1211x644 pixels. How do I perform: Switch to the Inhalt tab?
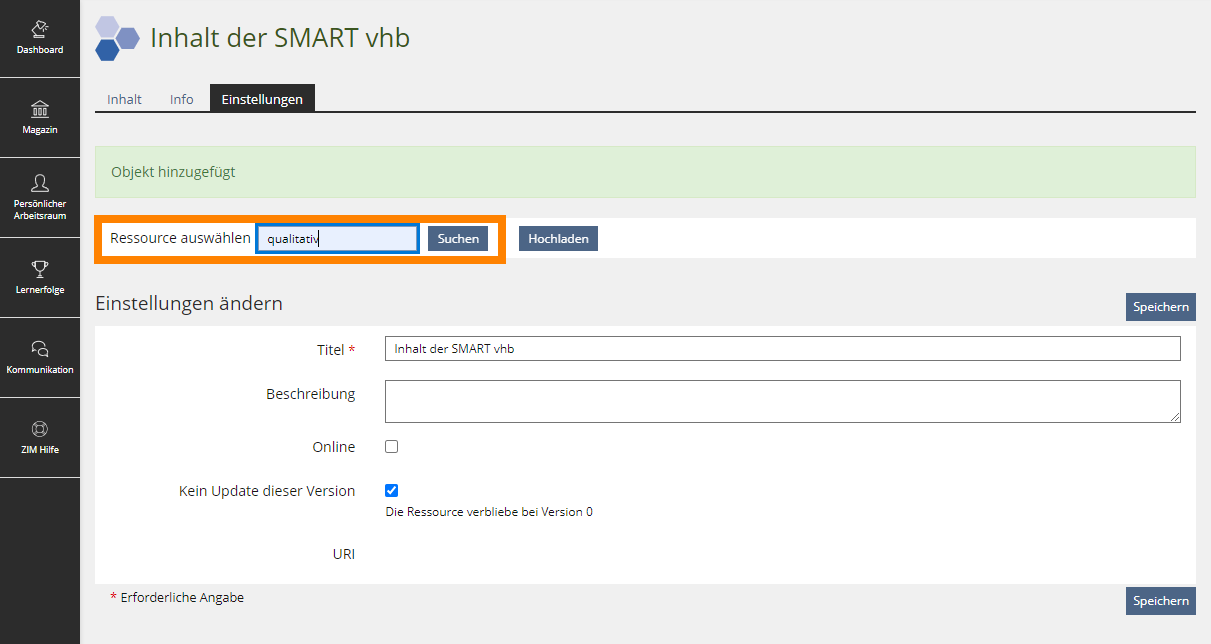[x=125, y=99]
